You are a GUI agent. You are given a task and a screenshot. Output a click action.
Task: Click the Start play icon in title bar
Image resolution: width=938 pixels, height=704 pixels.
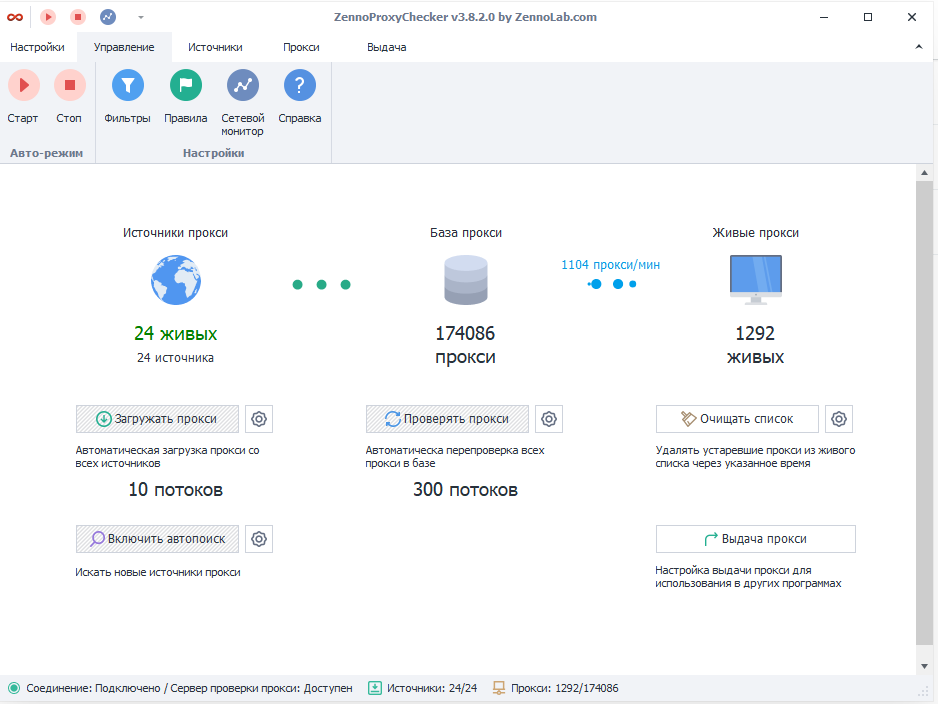(48, 17)
